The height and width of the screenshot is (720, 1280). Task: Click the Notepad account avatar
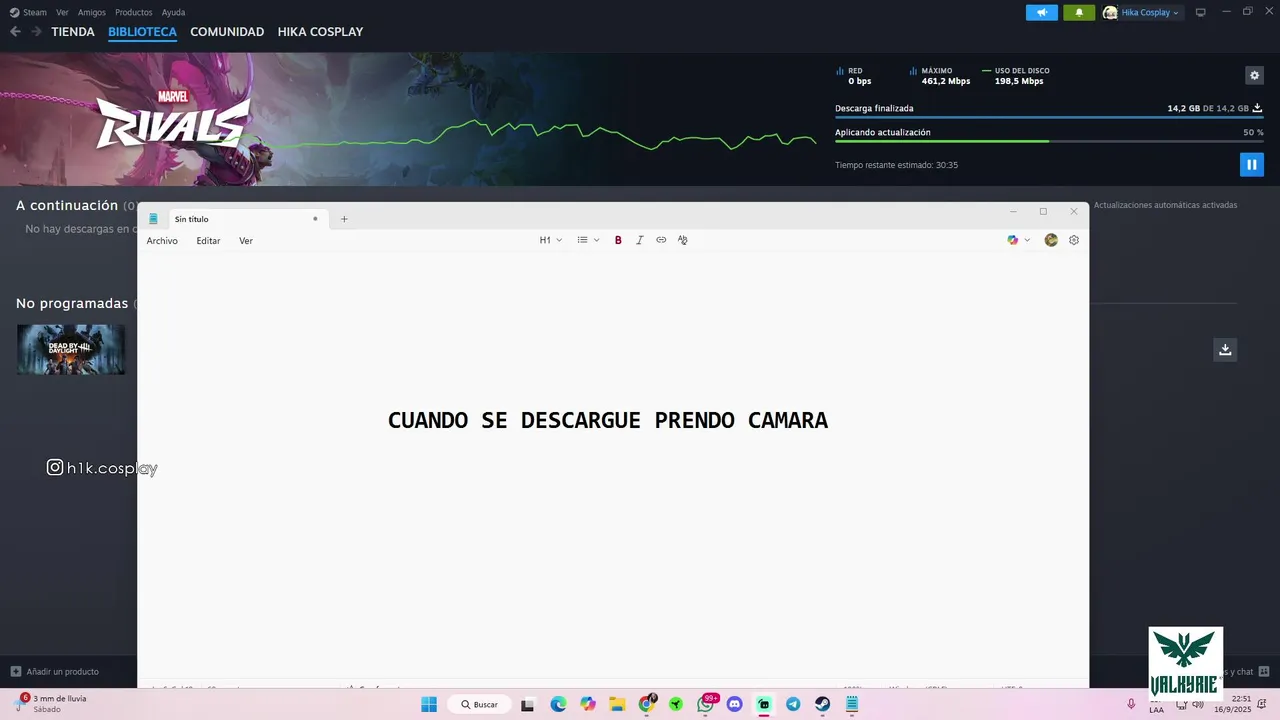pos(1051,240)
